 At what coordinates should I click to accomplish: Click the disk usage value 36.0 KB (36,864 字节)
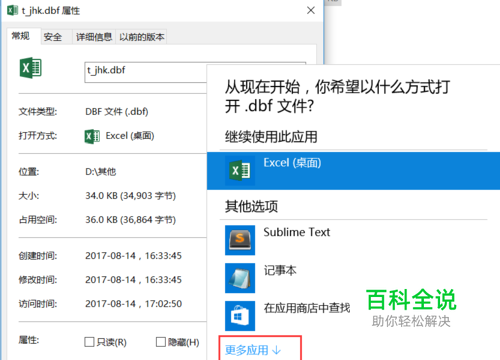pyautogui.click(x=130, y=220)
